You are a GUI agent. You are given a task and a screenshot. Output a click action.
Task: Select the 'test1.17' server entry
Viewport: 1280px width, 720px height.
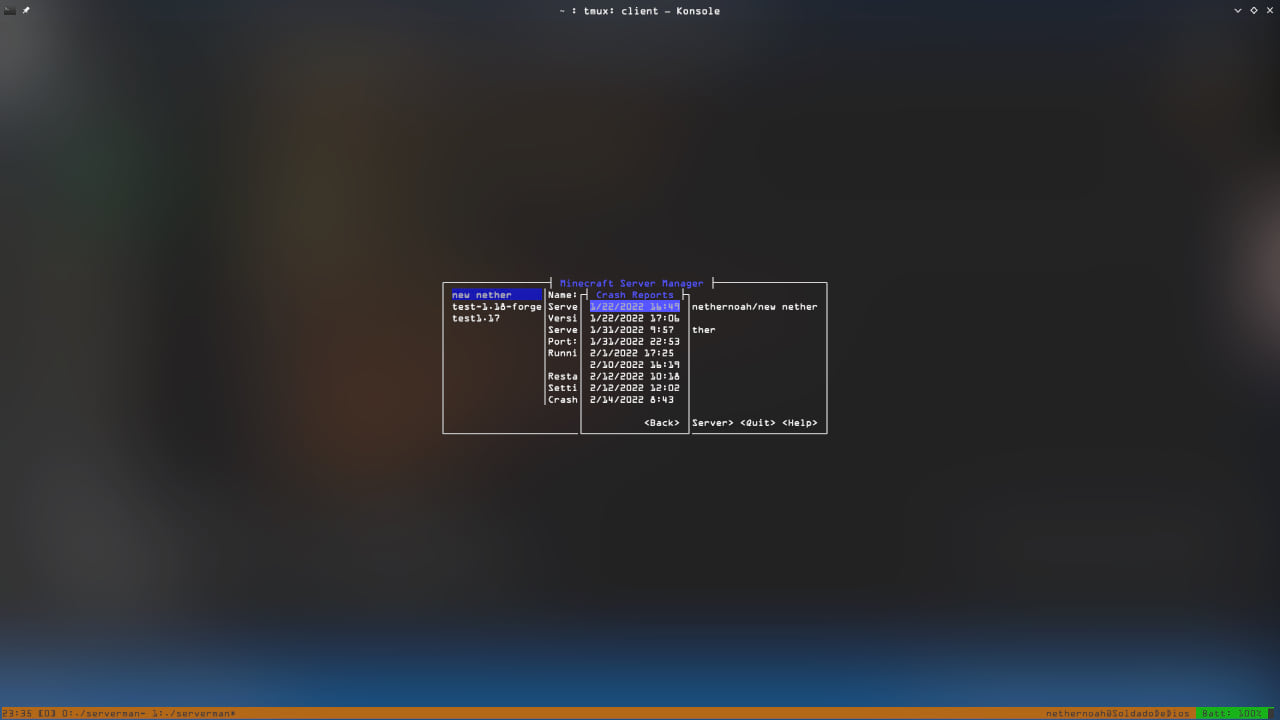[476, 318]
